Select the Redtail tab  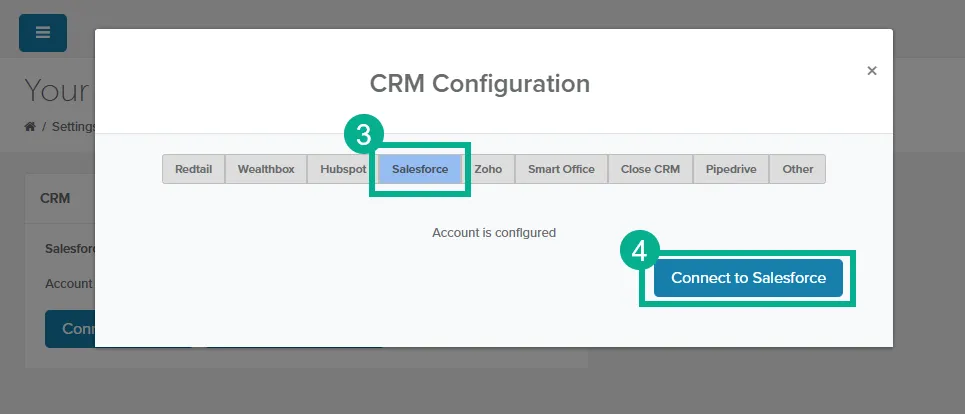(x=193, y=169)
